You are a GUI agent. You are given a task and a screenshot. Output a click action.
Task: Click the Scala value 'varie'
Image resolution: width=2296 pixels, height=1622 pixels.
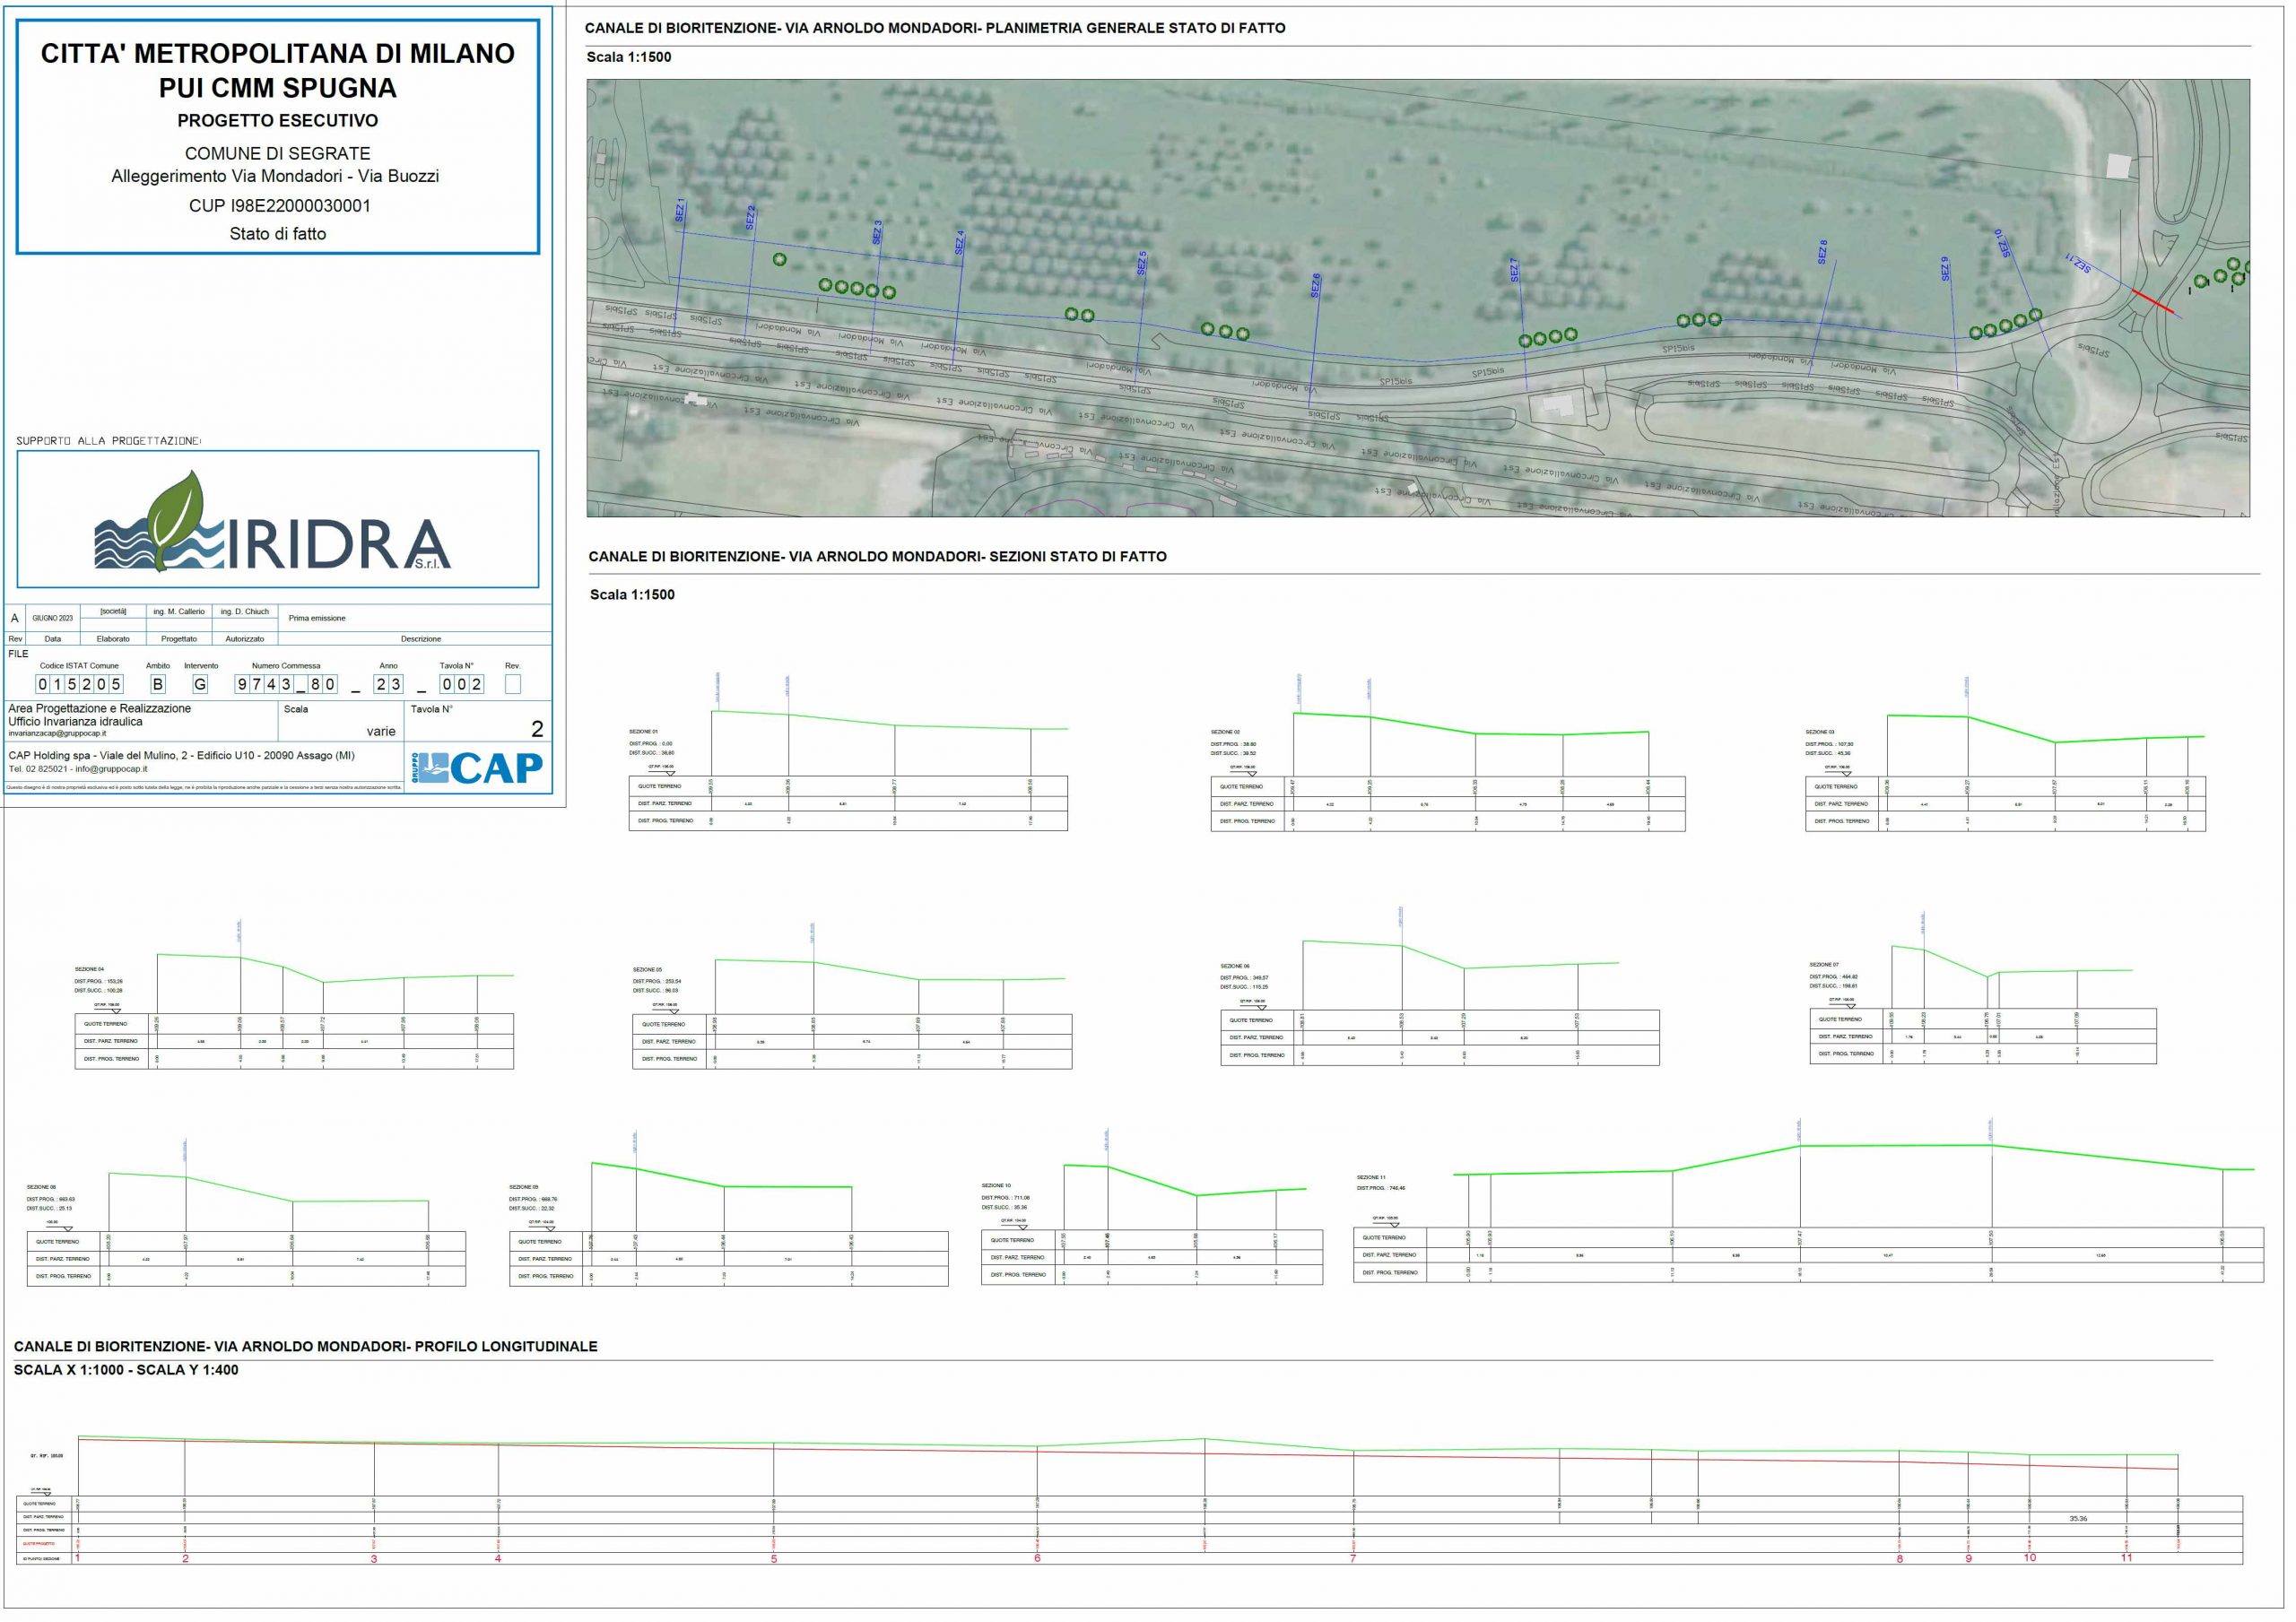pos(381,732)
